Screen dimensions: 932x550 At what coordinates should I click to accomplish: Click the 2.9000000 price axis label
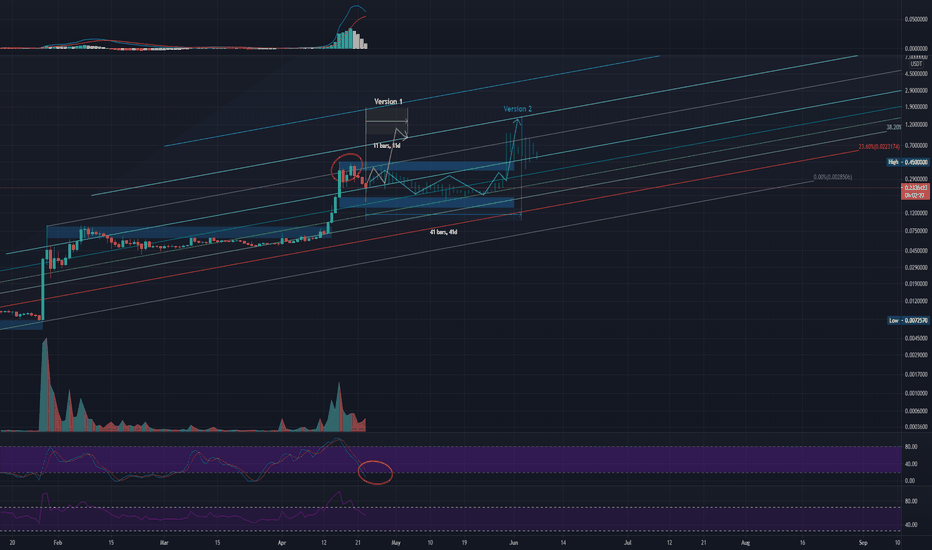pyautogui.click(x=916, y=90)
